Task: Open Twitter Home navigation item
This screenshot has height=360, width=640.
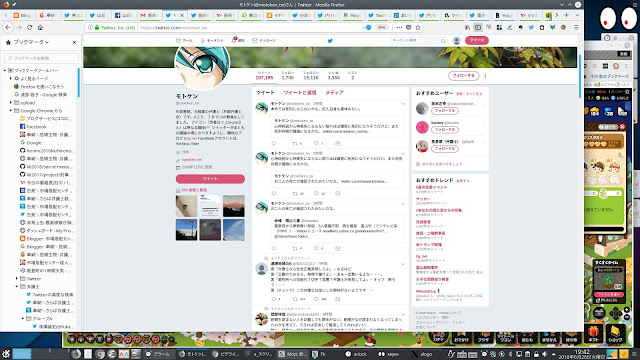Action: click(x=184, y=40)
